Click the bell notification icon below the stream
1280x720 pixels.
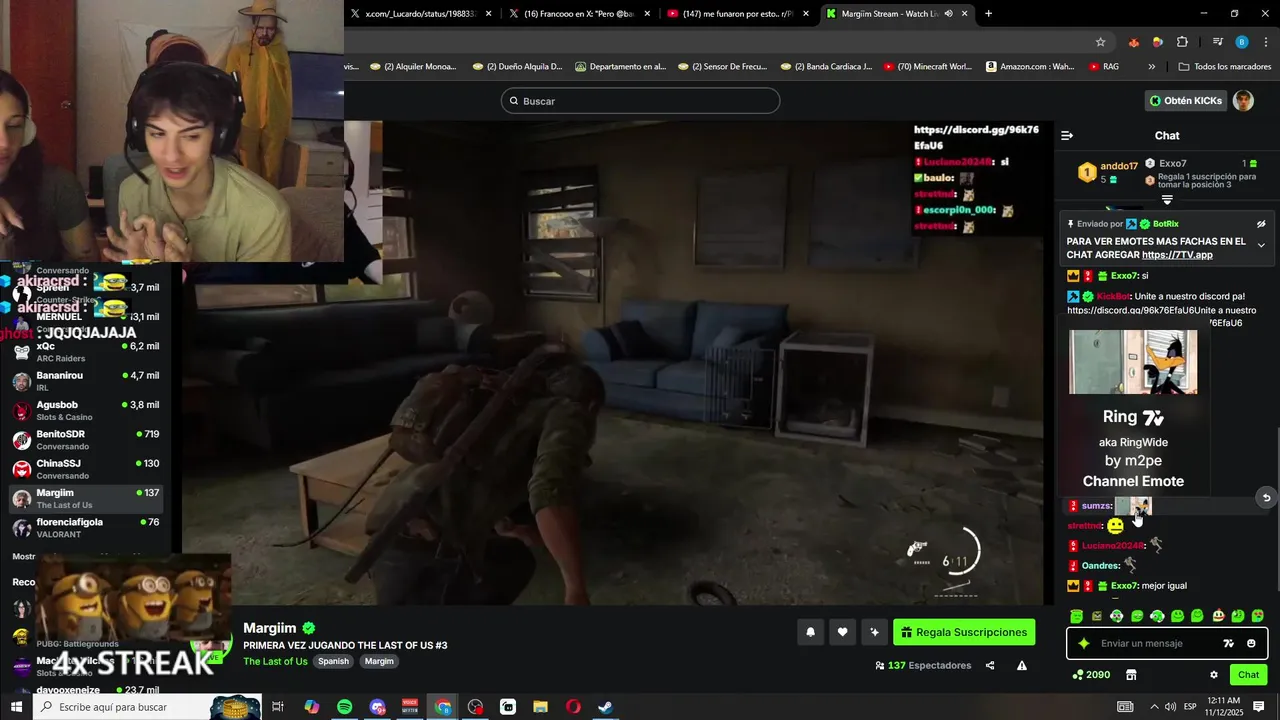point(811,632)
